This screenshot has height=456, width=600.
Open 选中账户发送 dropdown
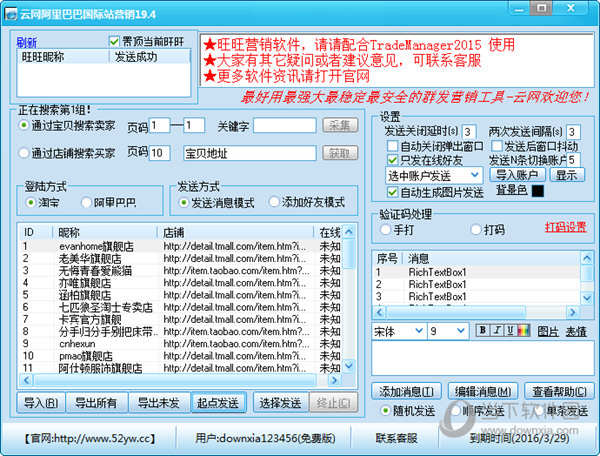pyautogui.click(x=434, y=176)
